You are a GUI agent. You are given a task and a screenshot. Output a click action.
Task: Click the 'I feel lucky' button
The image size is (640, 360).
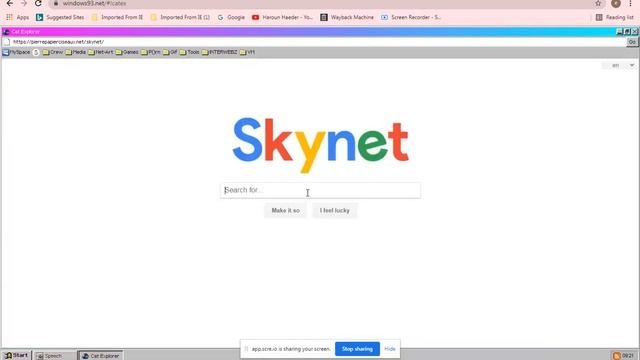coord(335,211)
